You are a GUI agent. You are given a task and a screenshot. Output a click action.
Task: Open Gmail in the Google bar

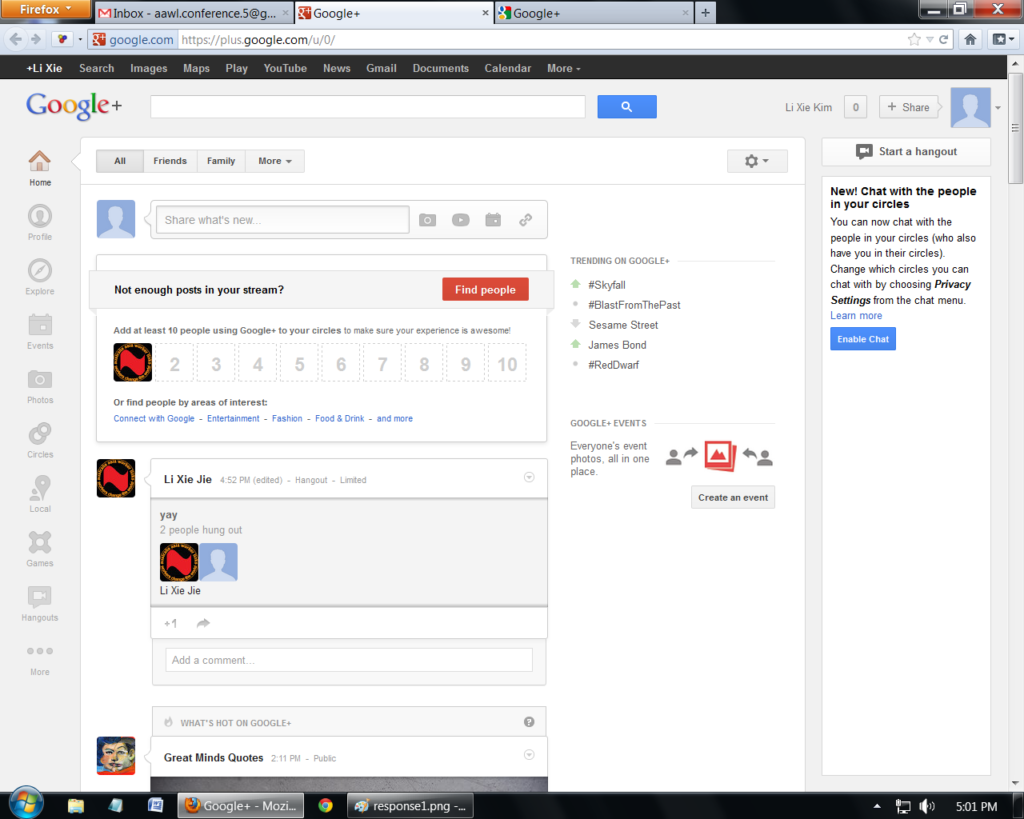coord(381,68)
